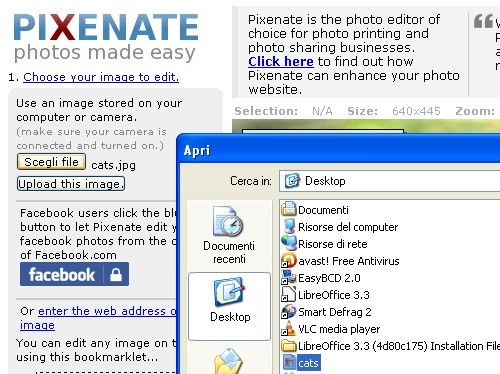Open the Click here link
Image resolution: width=500 pixels, height=374 pixels.
[x=281, y=62]
